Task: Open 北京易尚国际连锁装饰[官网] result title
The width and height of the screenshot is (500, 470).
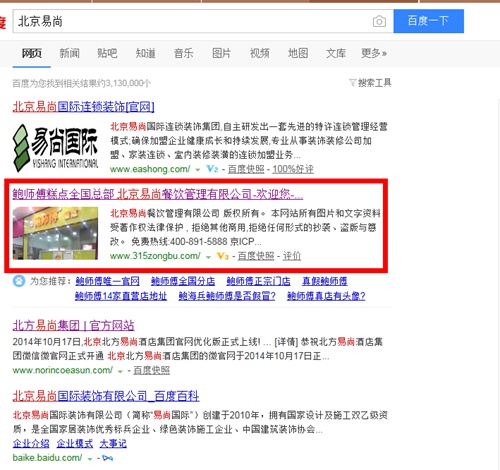Action: click(x=83, y=107)
